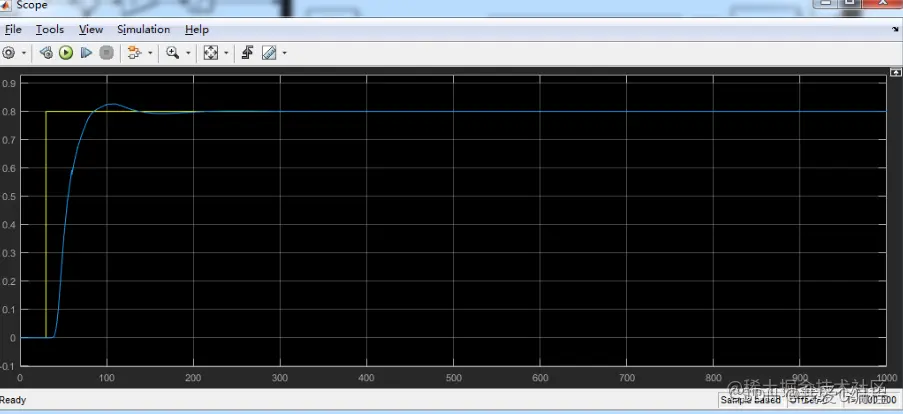The height and width of the screenshot is (414, 903).
Task: Open Configuration Properties gear icon
Action: pyautogui.click(x=9, y=53)
